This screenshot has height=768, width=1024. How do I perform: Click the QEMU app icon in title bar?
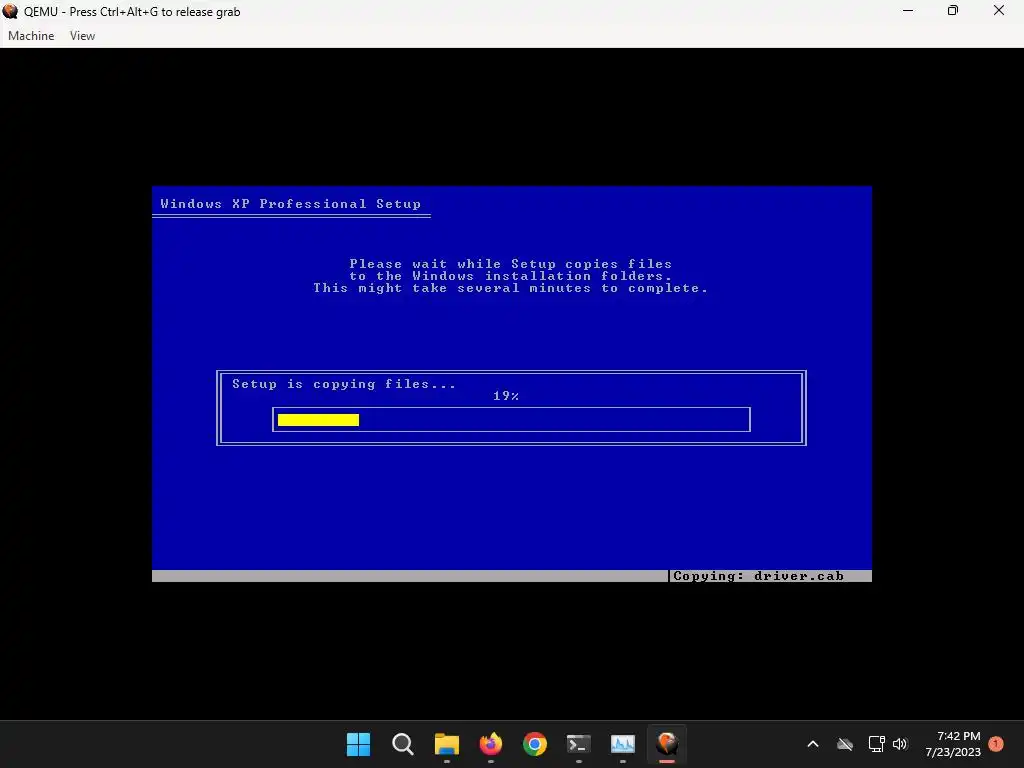10,11
